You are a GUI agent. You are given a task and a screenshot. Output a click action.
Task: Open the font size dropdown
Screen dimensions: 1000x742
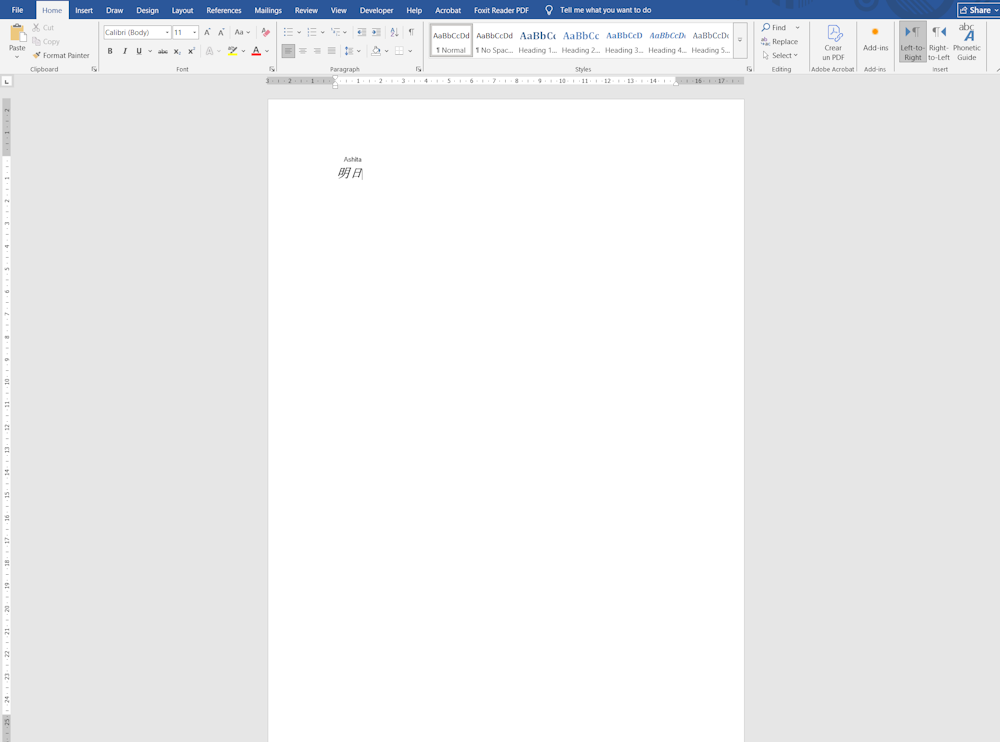click(x=195, y=33)
